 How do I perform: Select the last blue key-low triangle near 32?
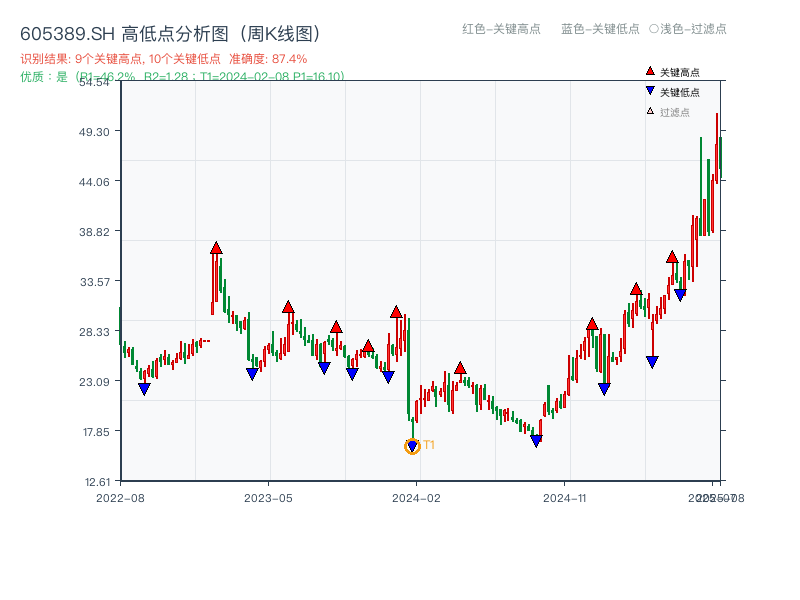[x=680, y=295]
